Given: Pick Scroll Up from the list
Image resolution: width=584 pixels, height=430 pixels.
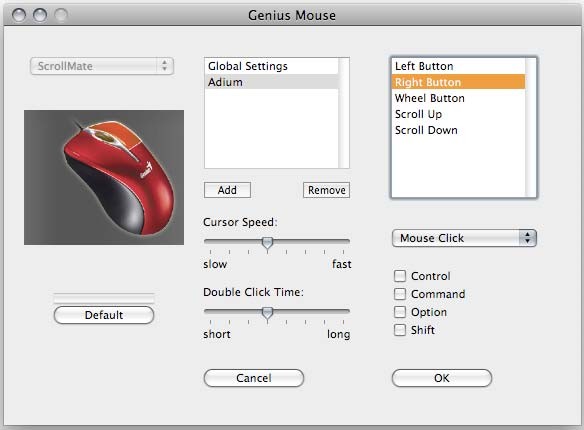Looking at the screenshot, I should pos(458,114).
